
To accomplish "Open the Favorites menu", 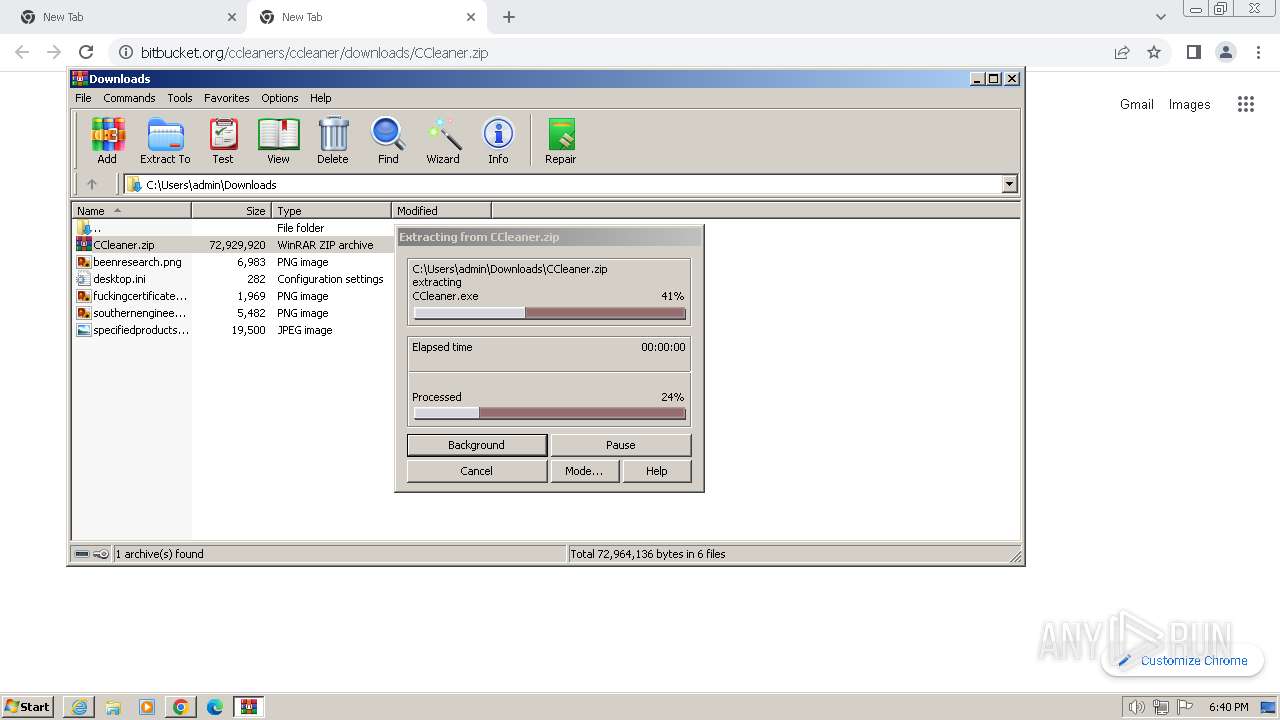I will pyautogui.click(x=227, y=98).
